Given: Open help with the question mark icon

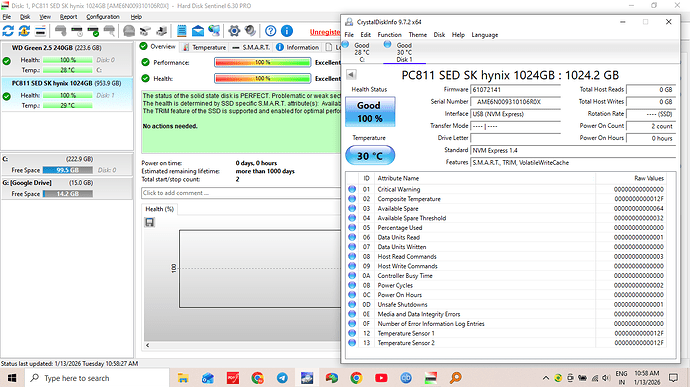Looking at the screenshot, I should coord(271,31).
